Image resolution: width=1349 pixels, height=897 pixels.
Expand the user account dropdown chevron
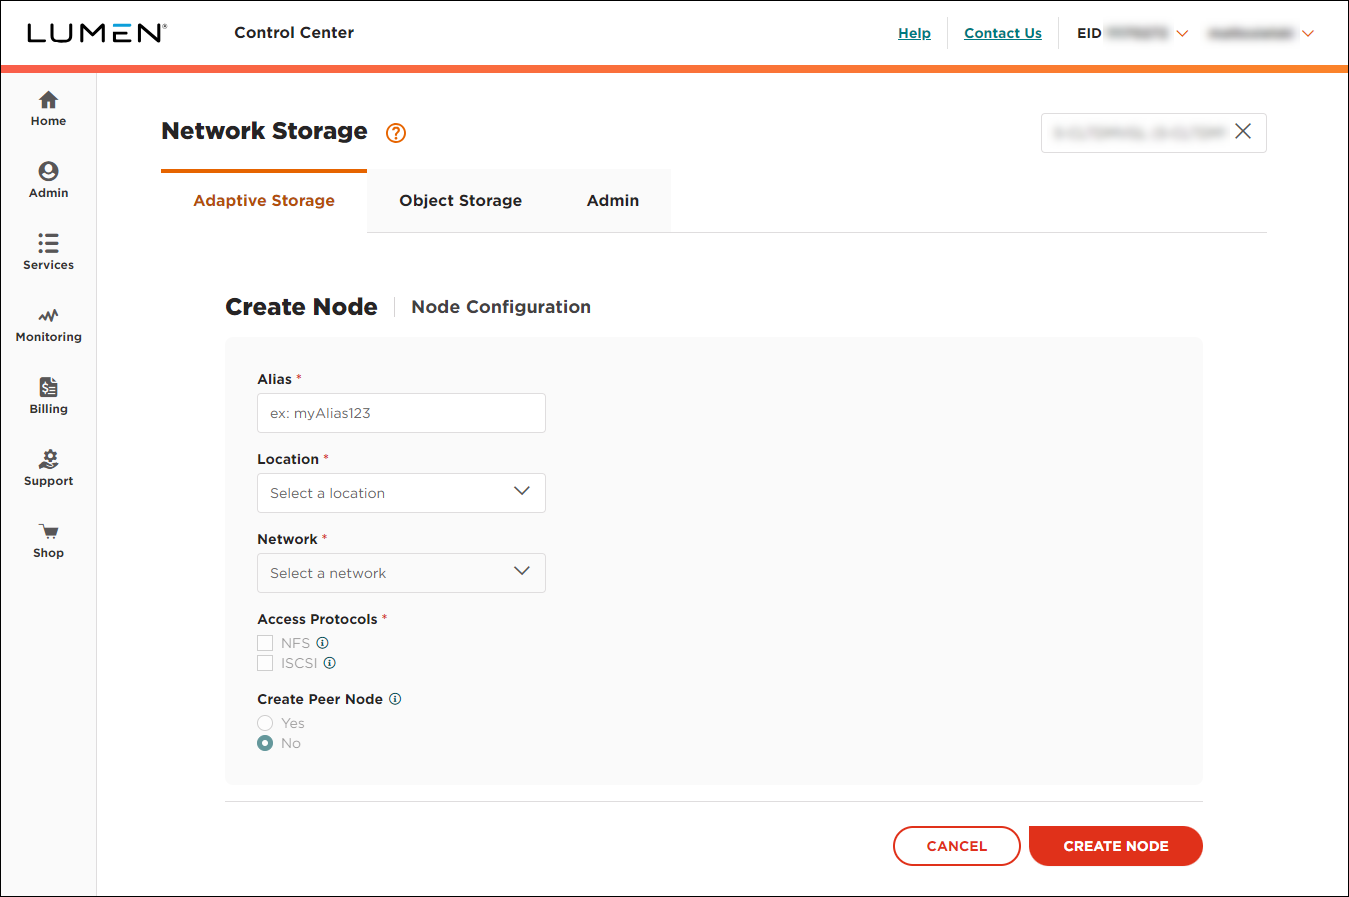point(1308,34)
